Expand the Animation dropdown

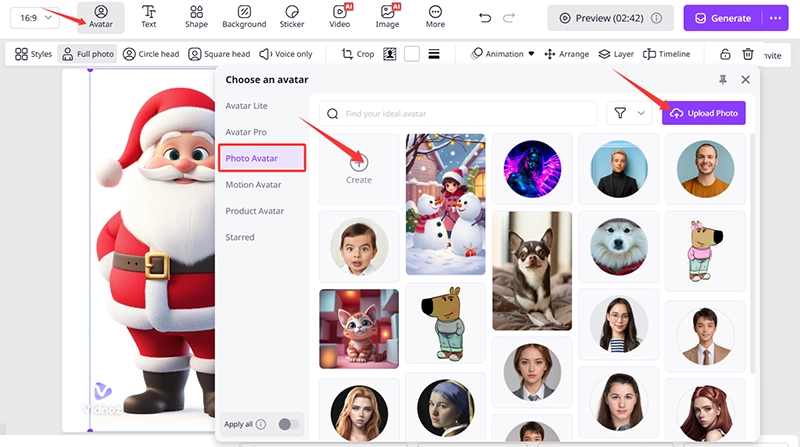503,54
